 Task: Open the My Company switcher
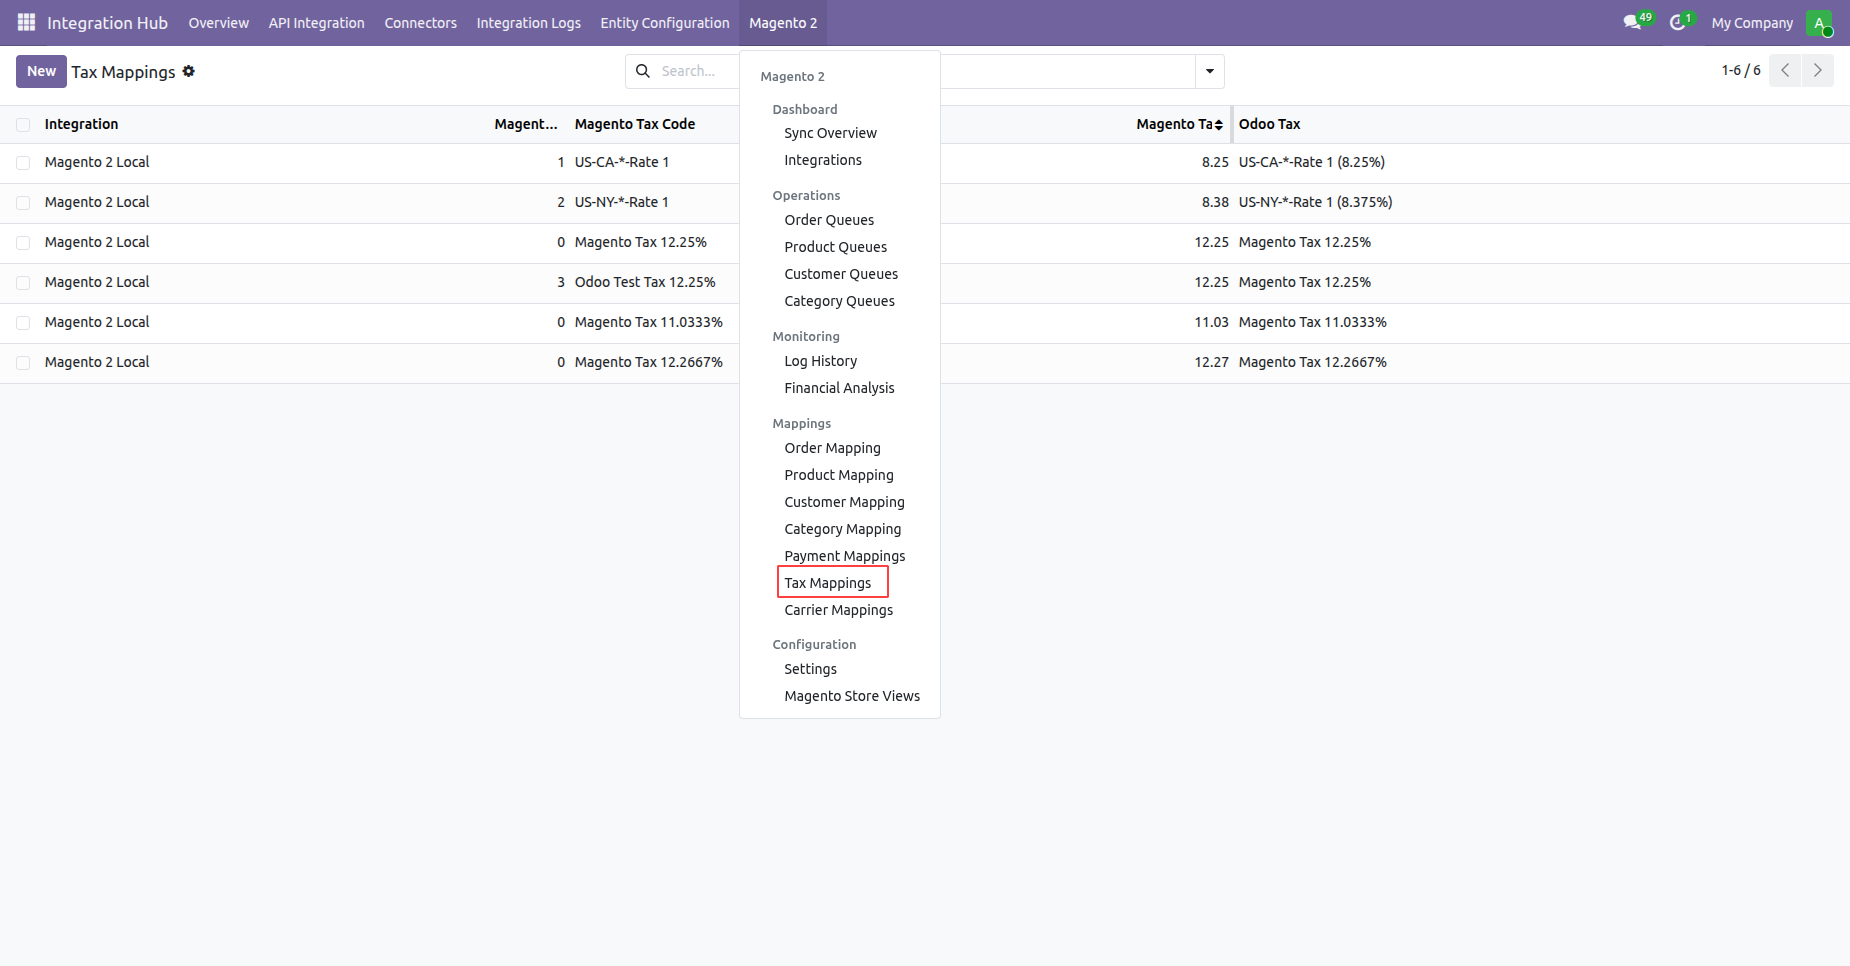click(1752, 23)
